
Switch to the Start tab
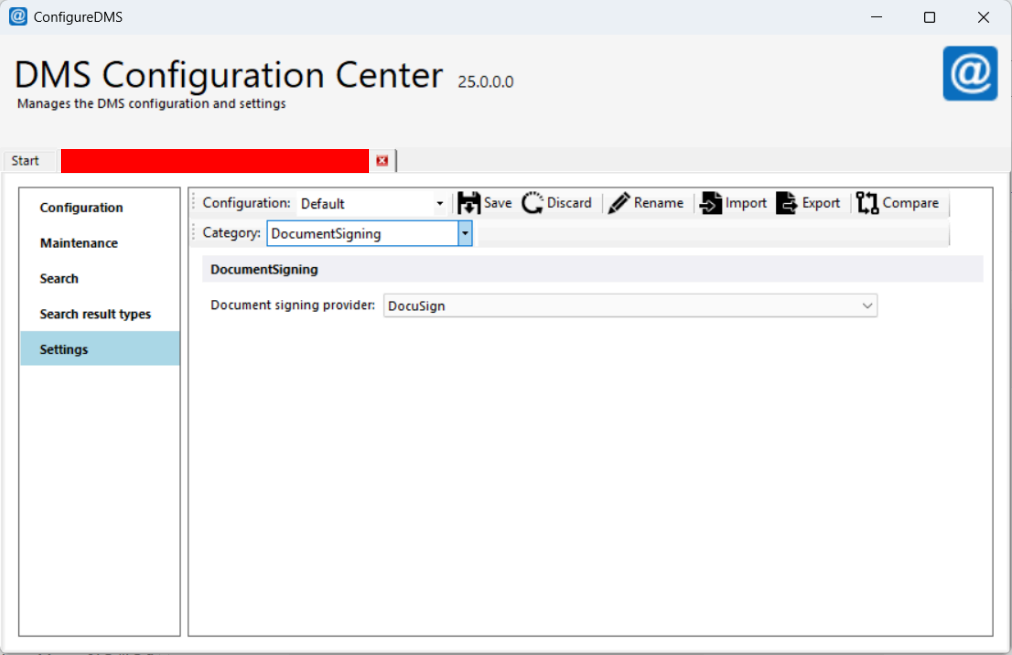[x=26, y=161]
